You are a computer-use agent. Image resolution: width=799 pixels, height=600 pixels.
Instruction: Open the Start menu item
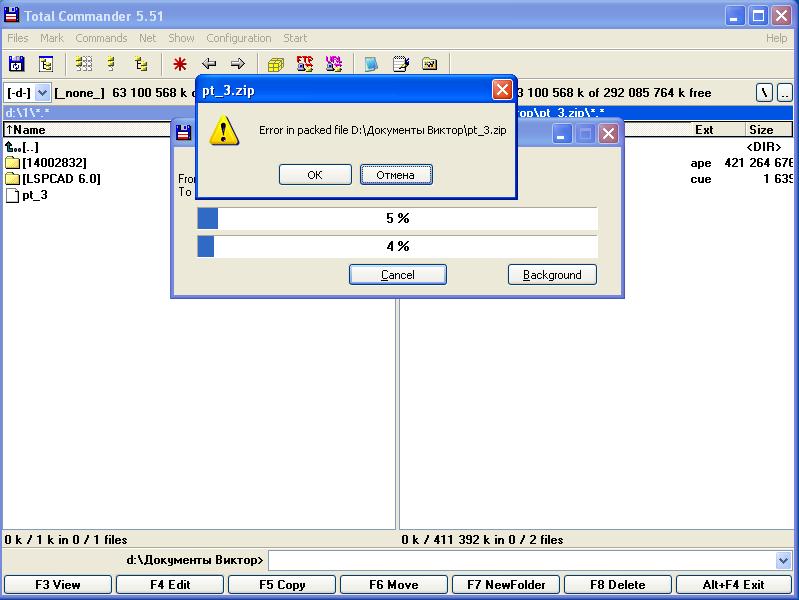coord(295,38)
